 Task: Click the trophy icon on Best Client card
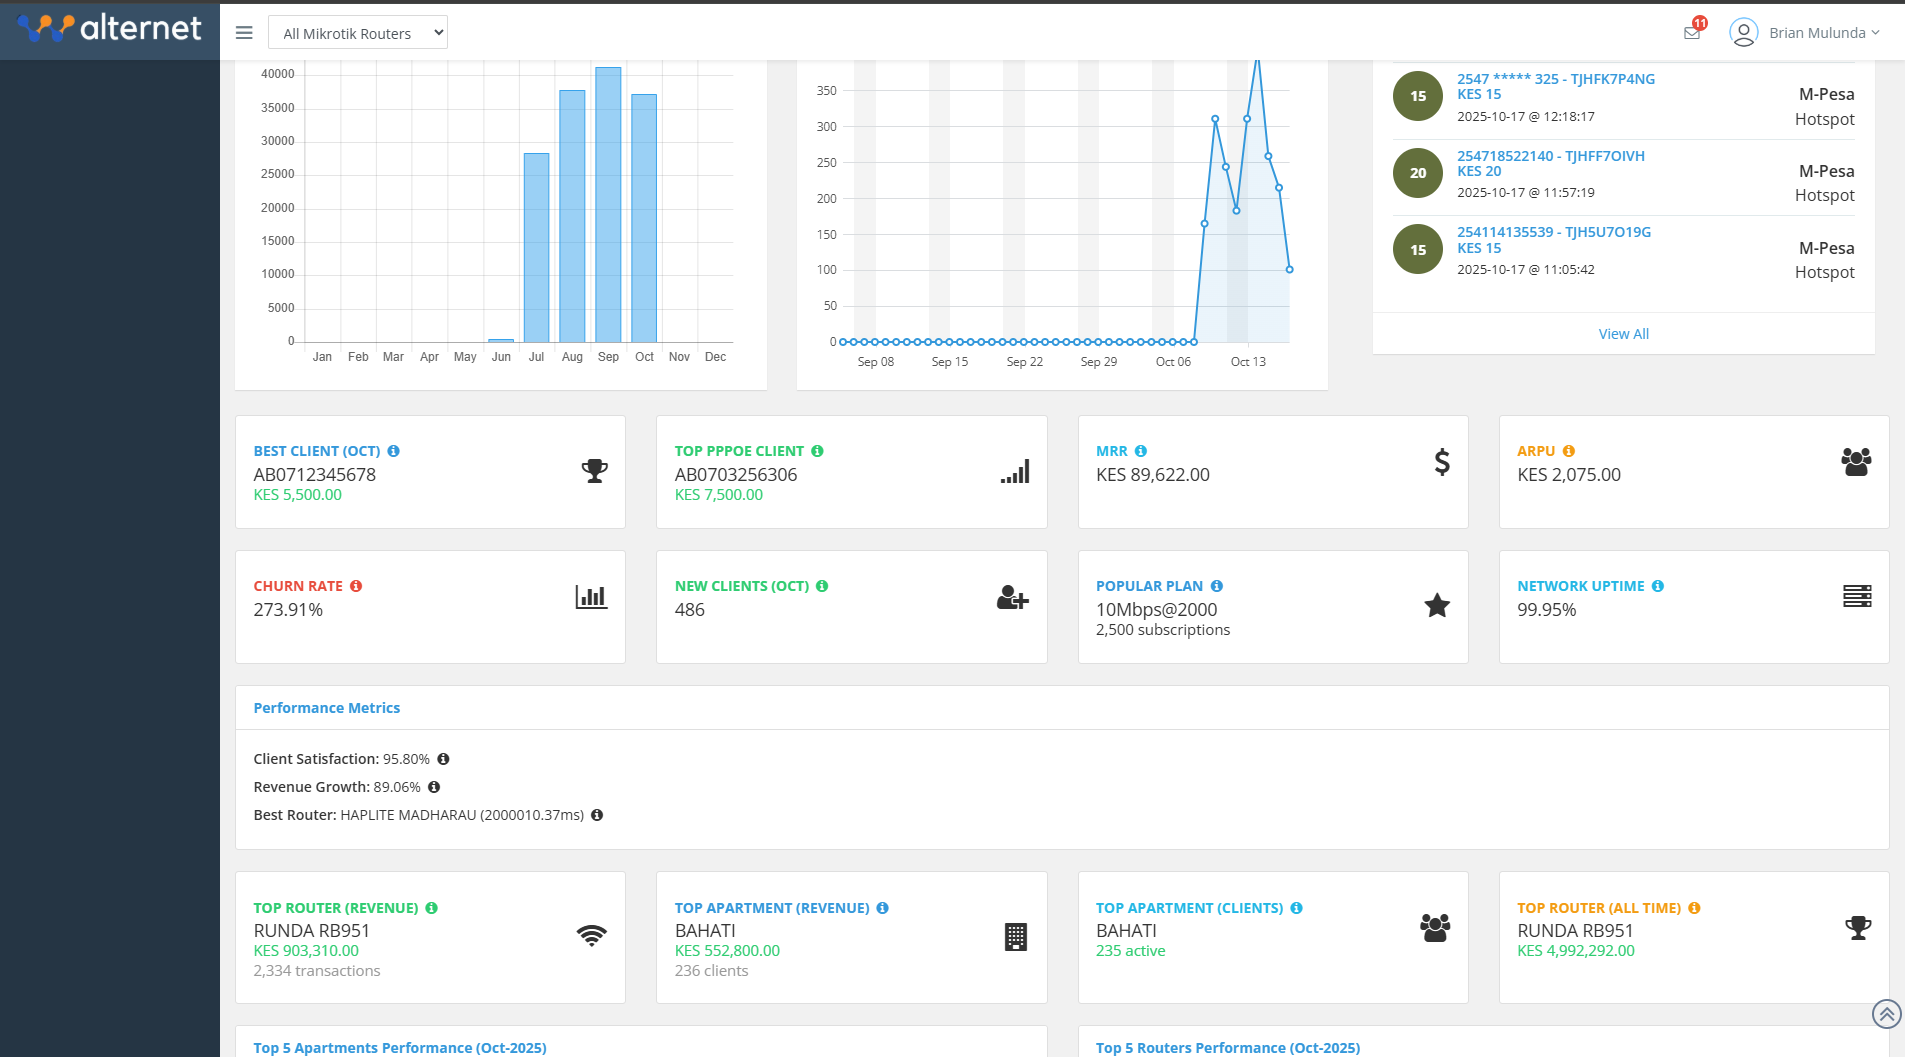[x=593, y=470]
